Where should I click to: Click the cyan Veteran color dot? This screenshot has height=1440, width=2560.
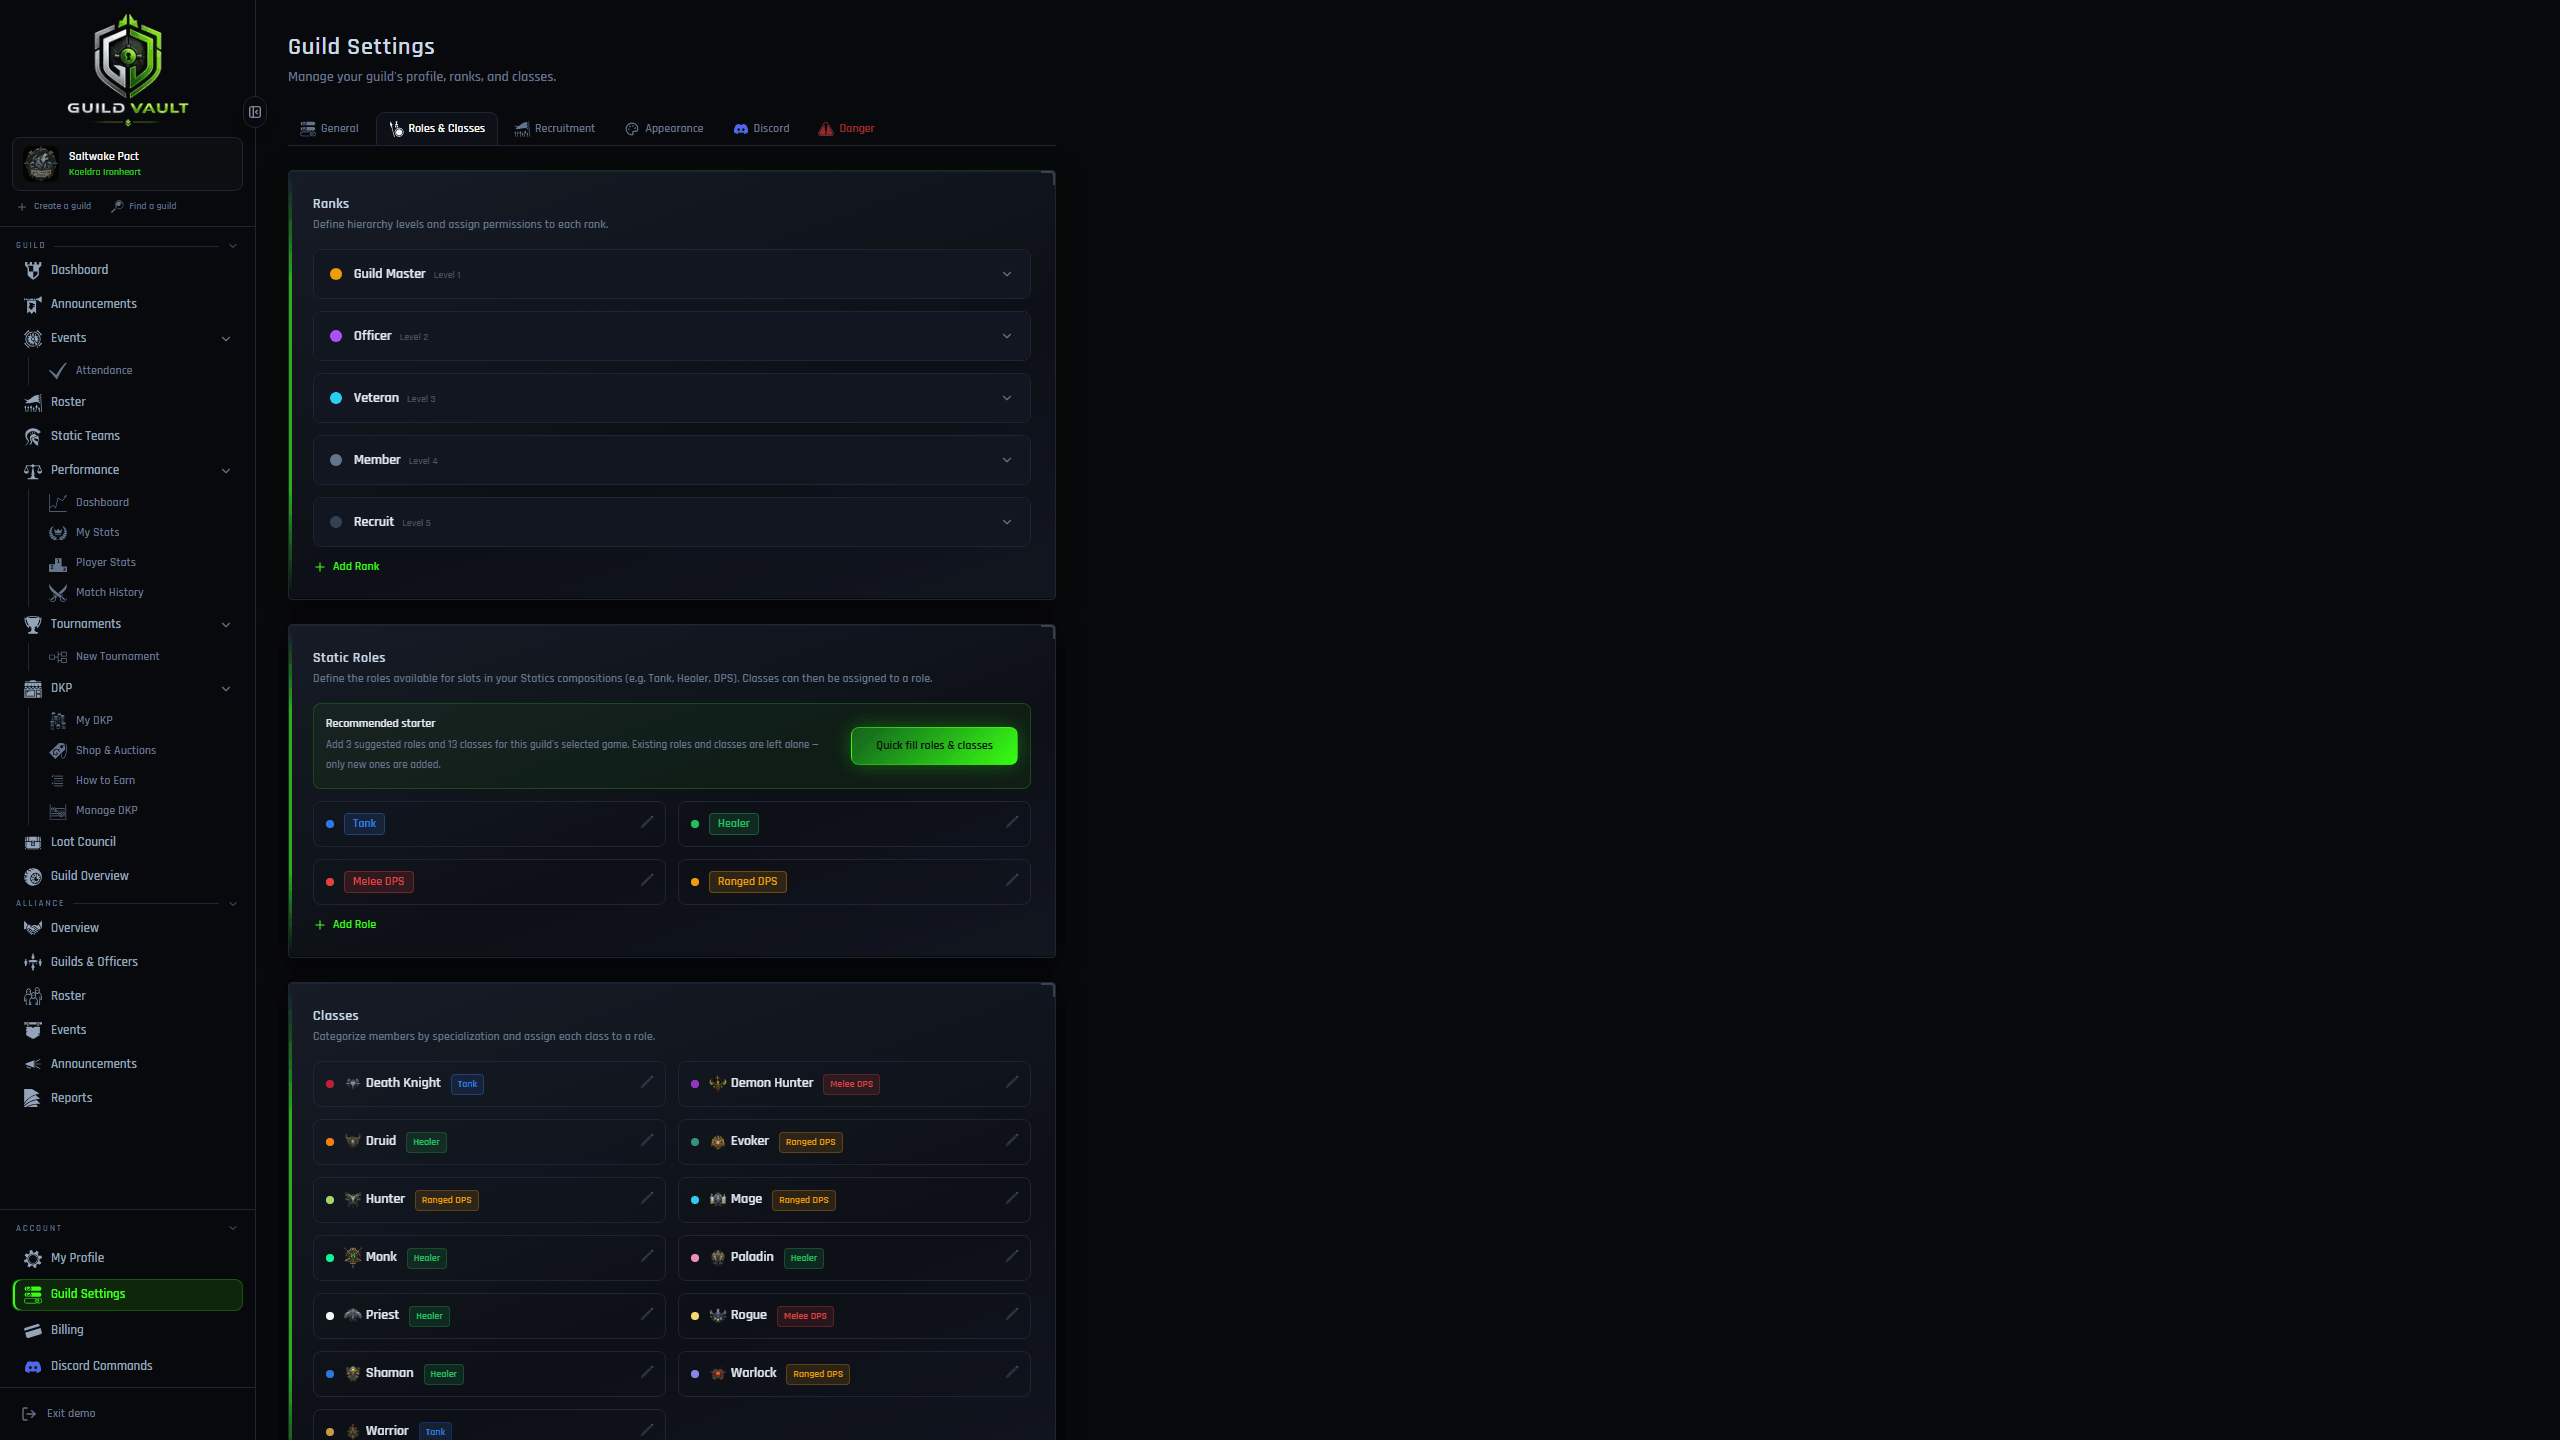click(x=336, y=398)
